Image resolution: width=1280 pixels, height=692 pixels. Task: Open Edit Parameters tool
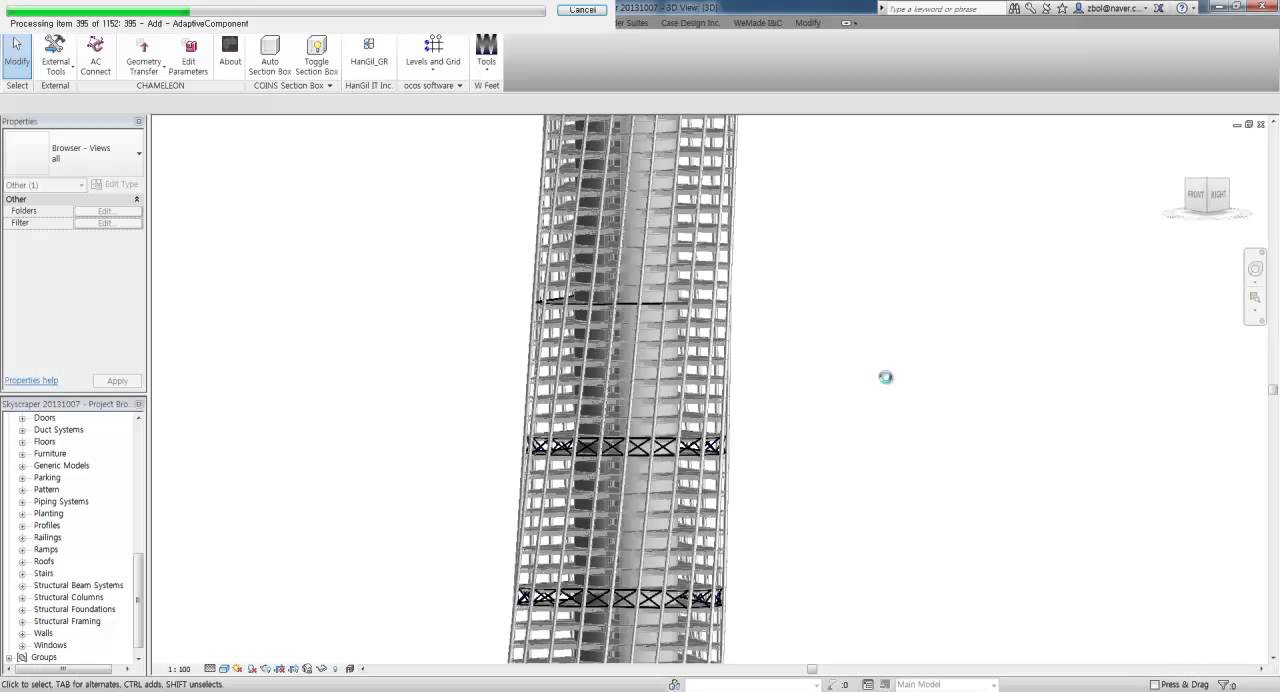tap(188, 56)
